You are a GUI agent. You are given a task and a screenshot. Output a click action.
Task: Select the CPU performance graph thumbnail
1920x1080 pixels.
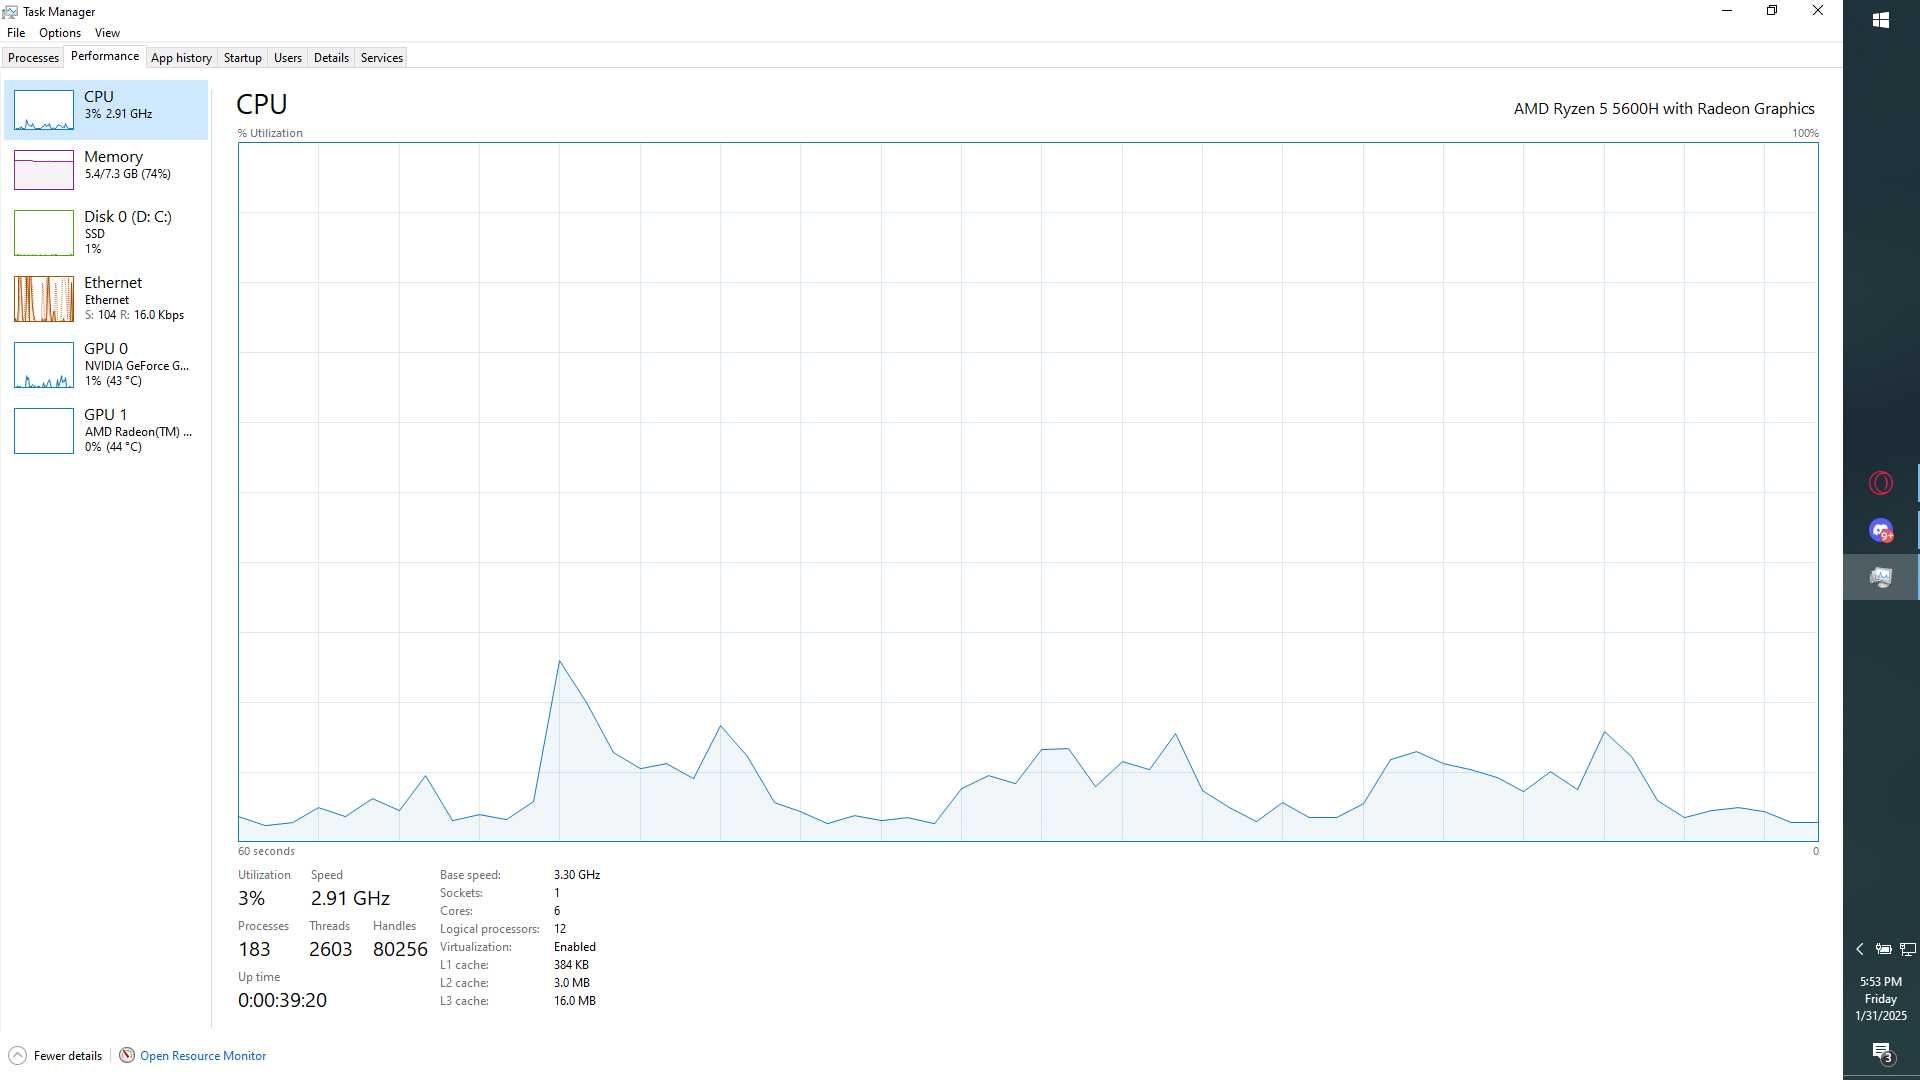44,110
